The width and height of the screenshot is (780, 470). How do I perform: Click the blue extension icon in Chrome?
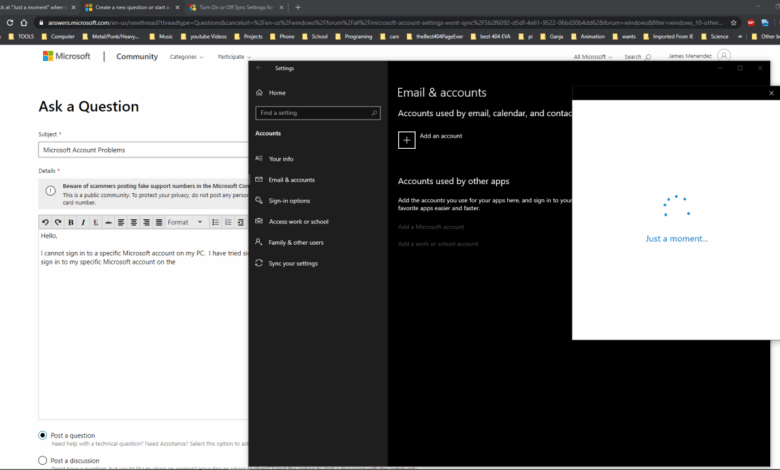tap(765, 22)
